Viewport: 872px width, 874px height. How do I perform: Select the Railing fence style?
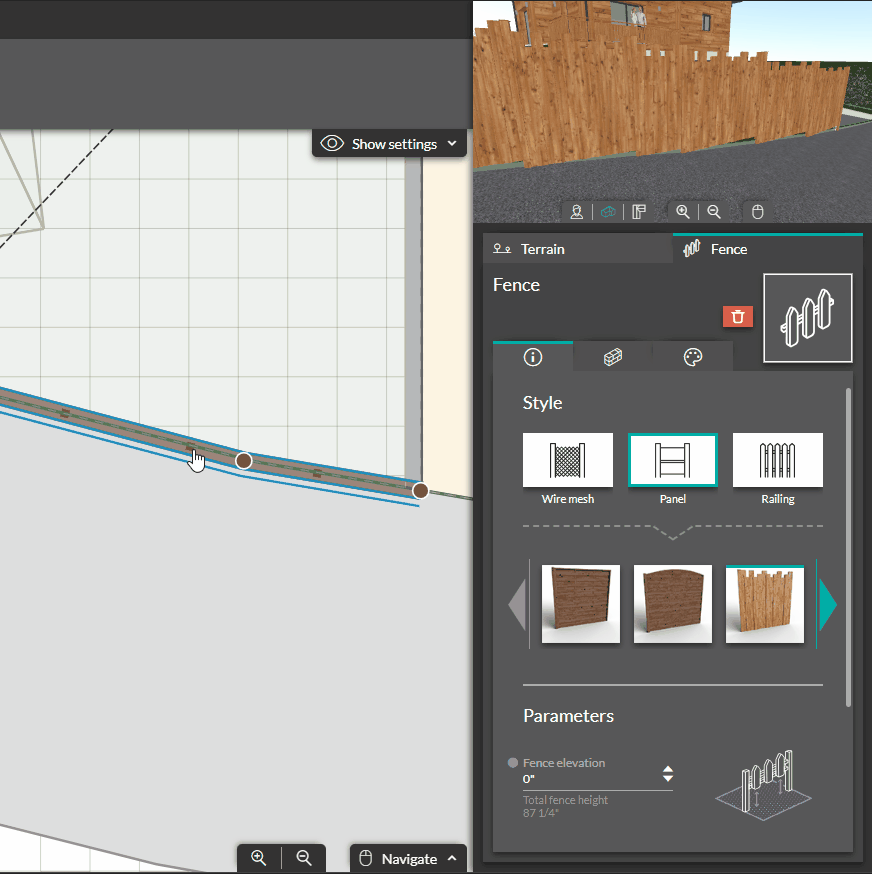click(x=777, y=460)
